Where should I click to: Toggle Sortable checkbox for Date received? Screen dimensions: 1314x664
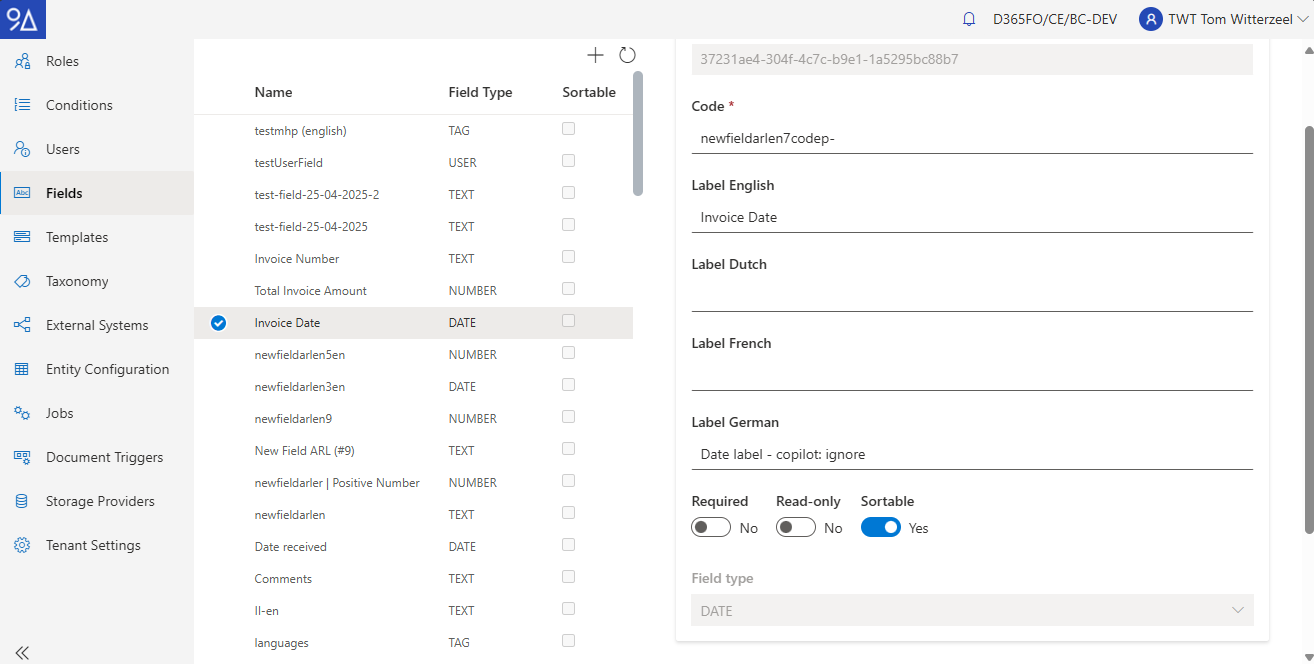click(569, 545)
